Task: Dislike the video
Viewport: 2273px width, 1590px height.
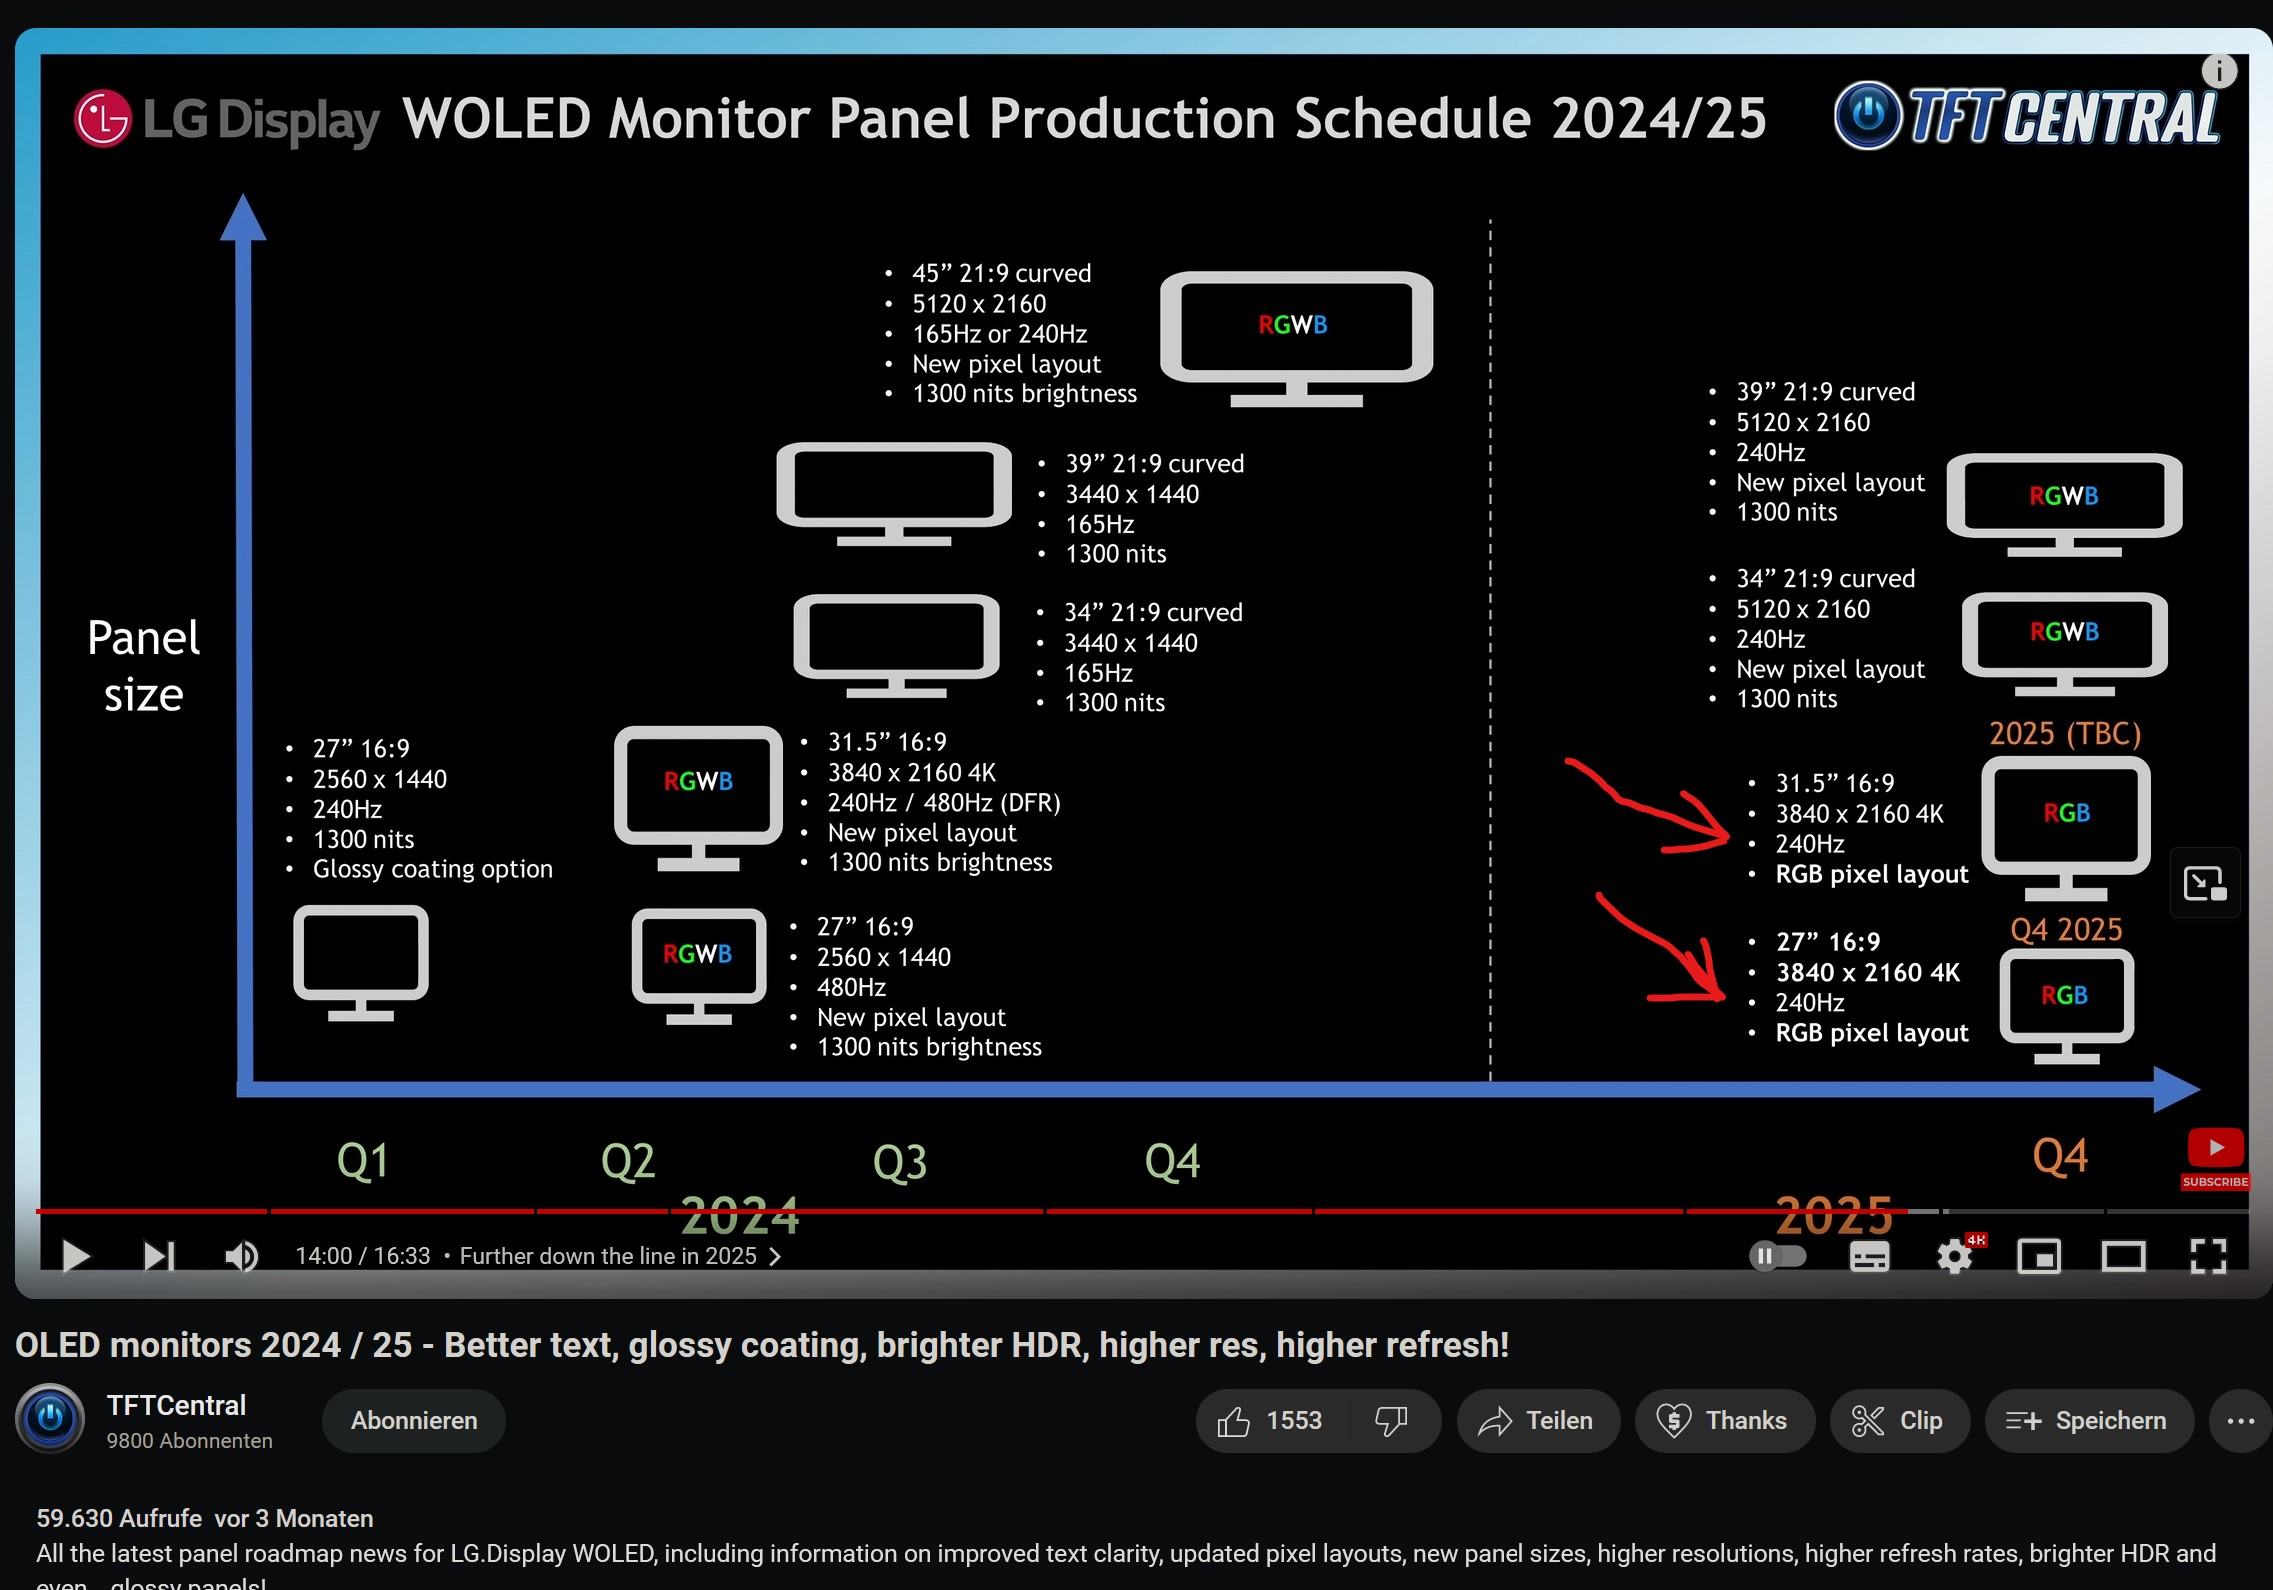Action: tap(1392, 1421)
